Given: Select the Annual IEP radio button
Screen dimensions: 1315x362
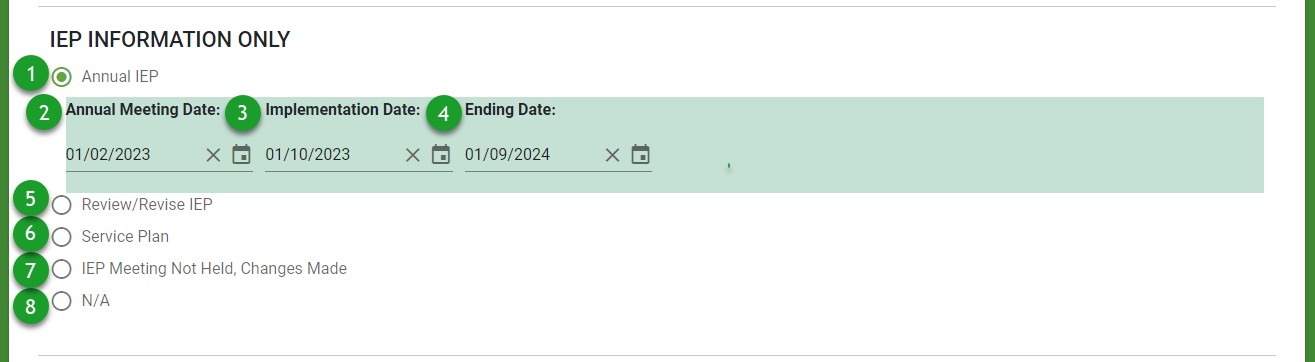Looking at the screenshot, I should click(x=62, y=76).
